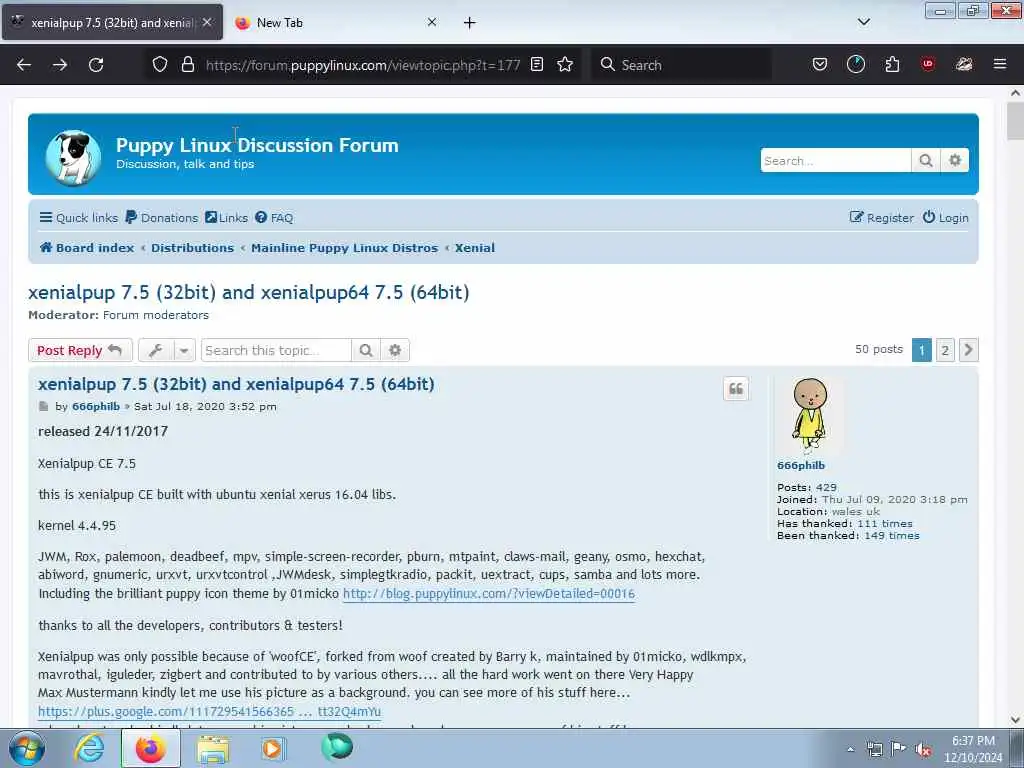1024x768 pixels.
Task: Focus the forum header Search field
Action: (x=835, y=161)
